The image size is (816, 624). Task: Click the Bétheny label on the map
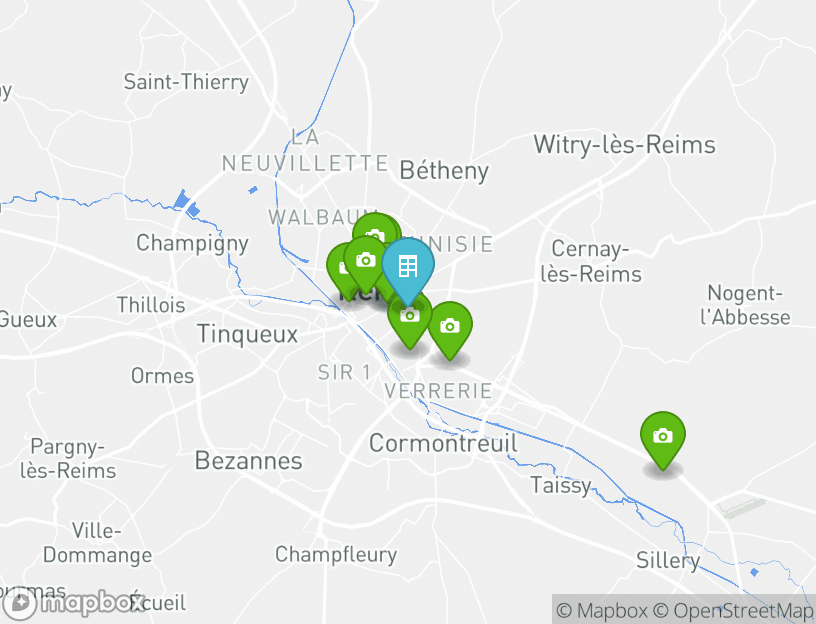point(444,171)
